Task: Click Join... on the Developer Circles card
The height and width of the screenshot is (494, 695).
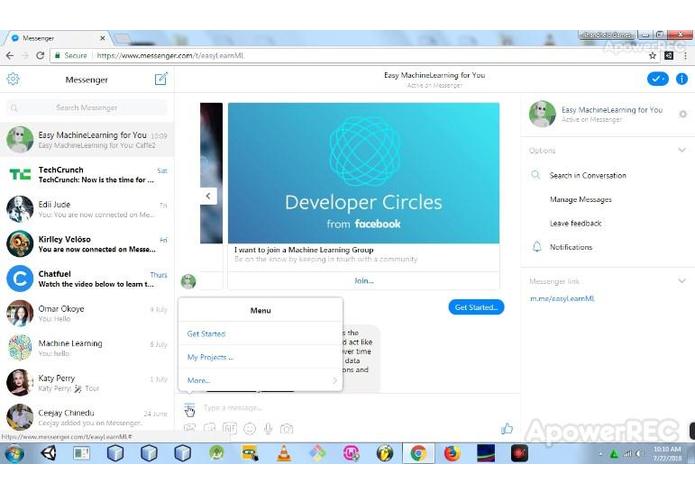Action: coord(363,280)
